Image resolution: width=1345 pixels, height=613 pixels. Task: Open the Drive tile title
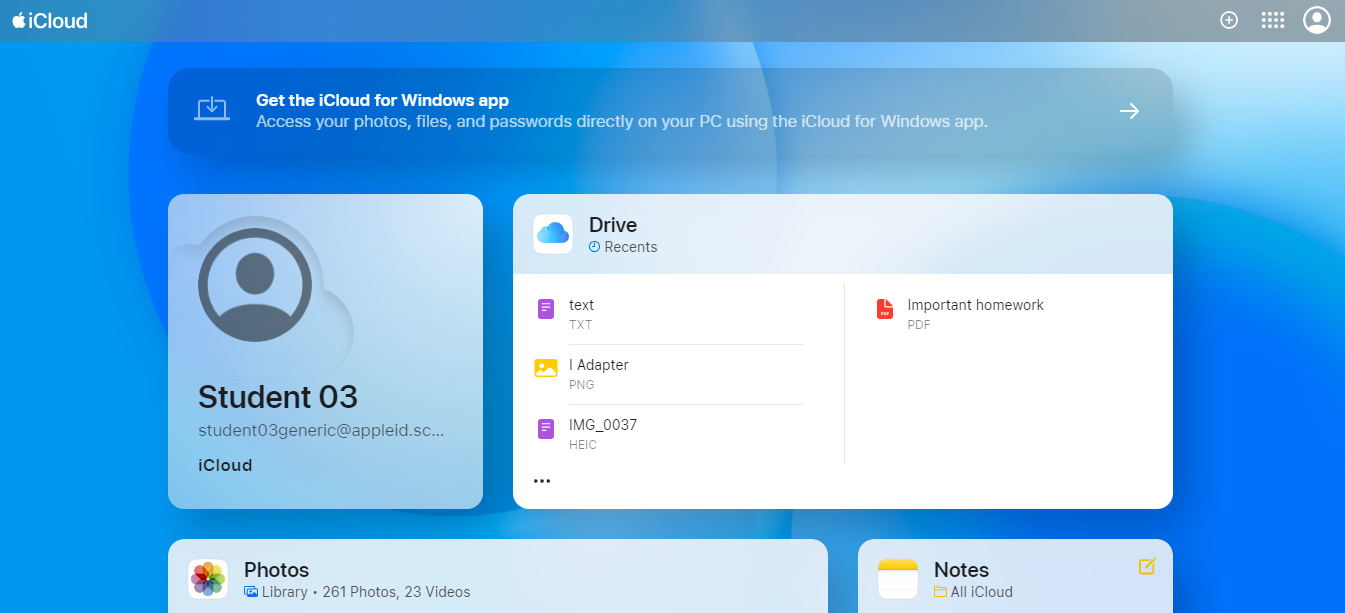[x=613, y=225]
